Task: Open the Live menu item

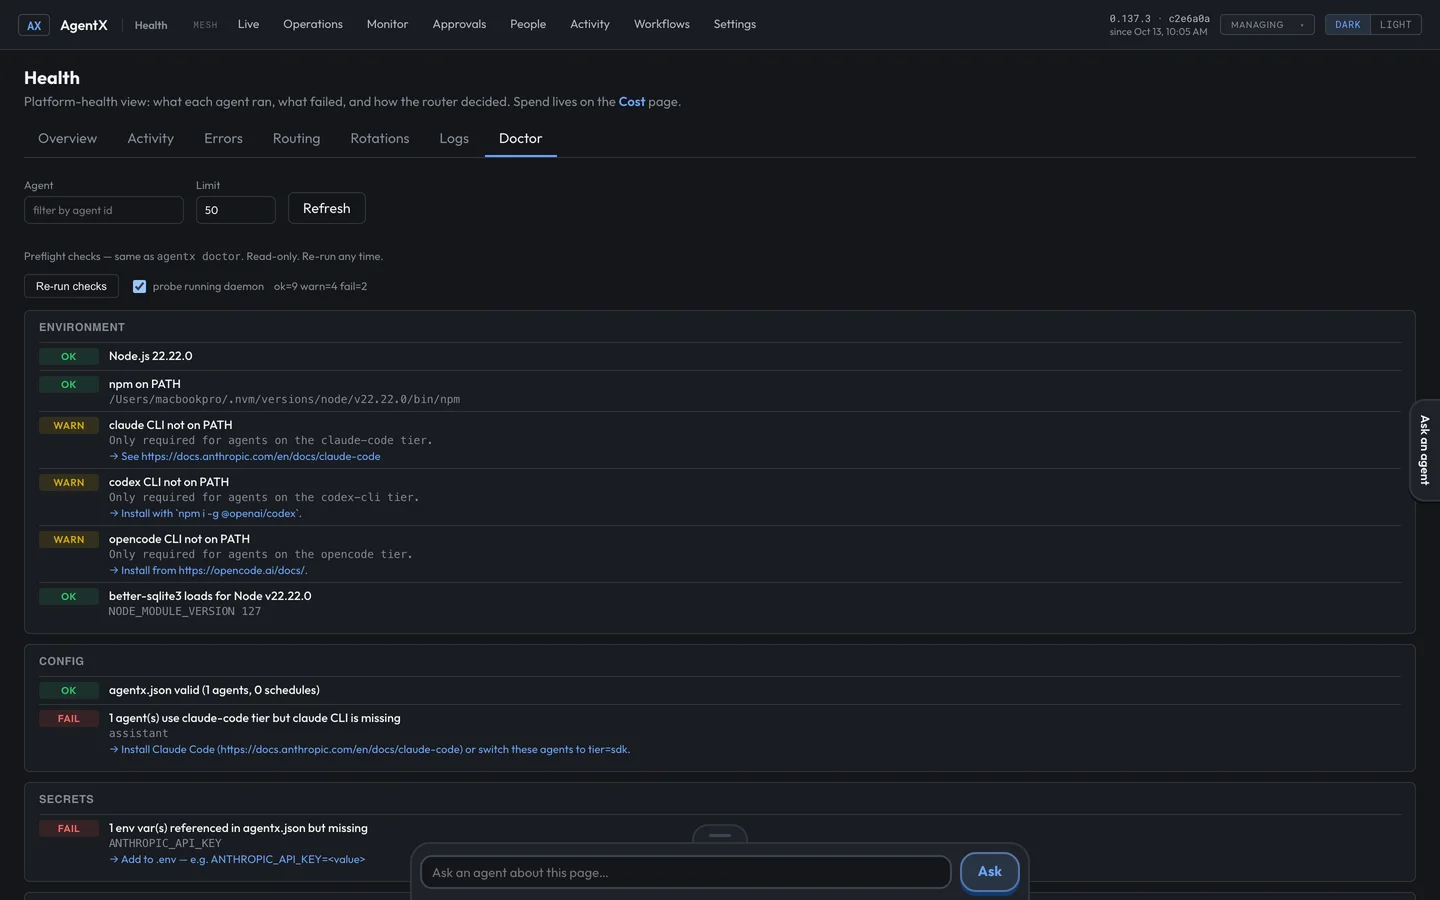Action: (248, 24)
